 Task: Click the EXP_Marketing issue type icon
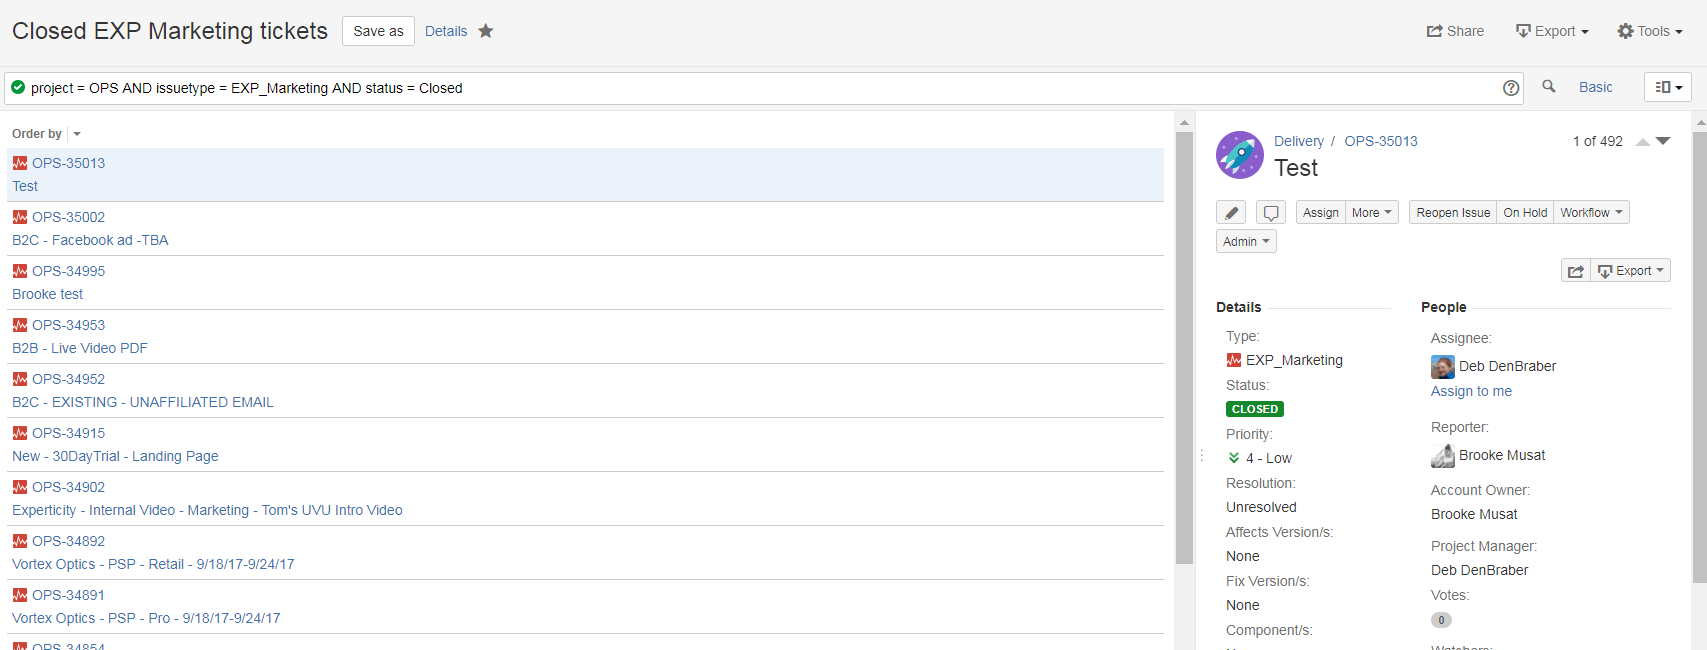pyautogui.click(x=1234, y=360)
